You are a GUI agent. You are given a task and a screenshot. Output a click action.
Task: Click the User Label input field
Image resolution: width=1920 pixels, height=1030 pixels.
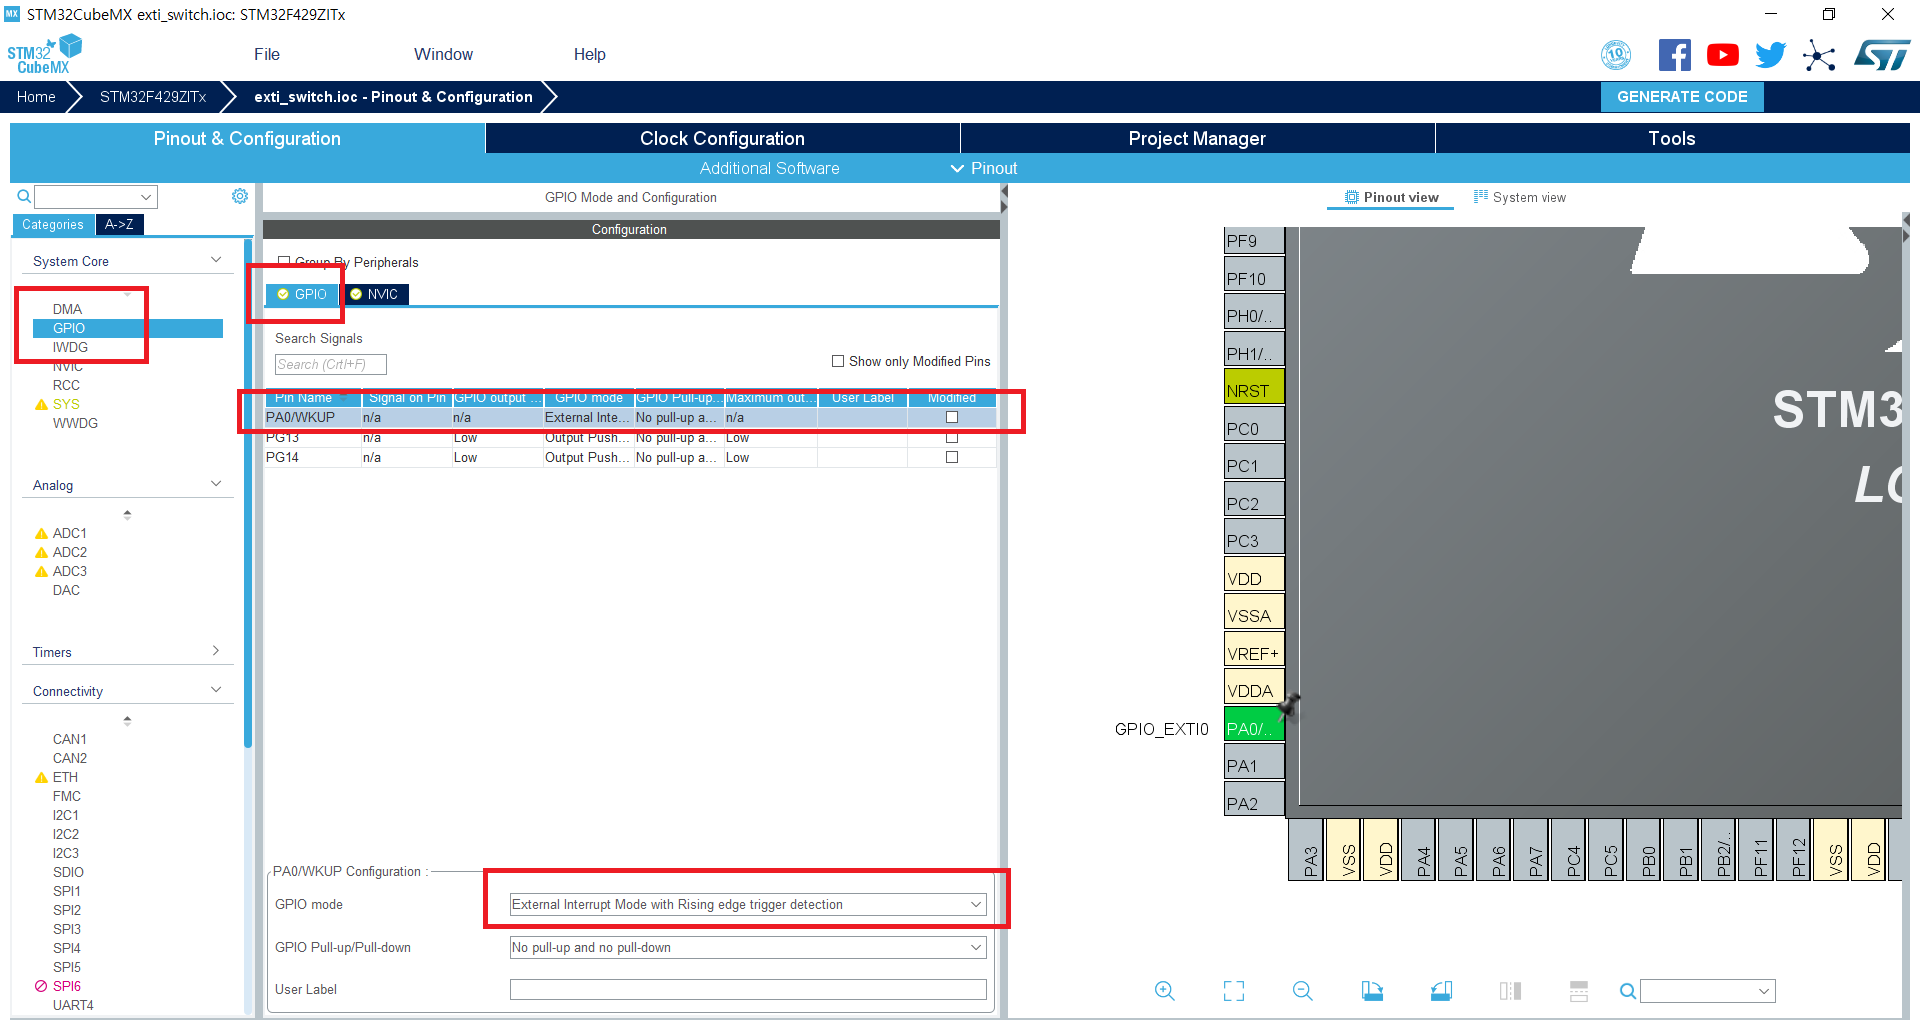tap(748, 989)
